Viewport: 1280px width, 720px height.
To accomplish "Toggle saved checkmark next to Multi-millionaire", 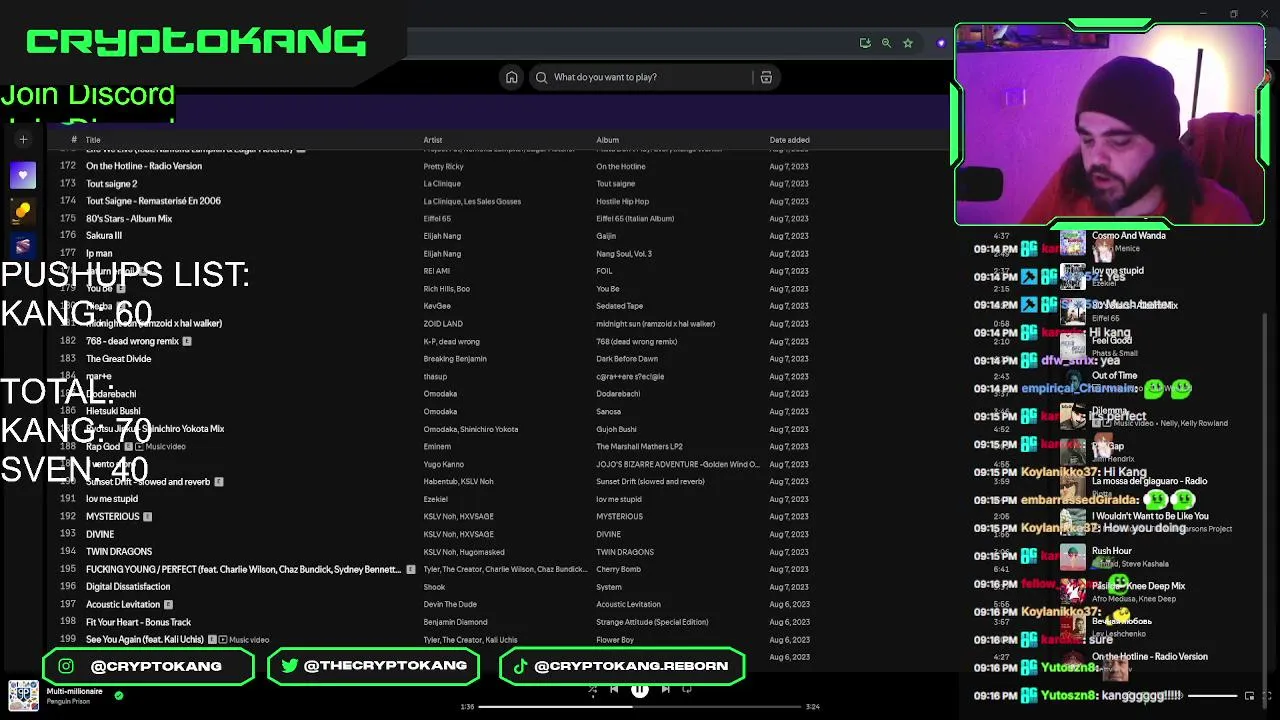I will (119, 696).
